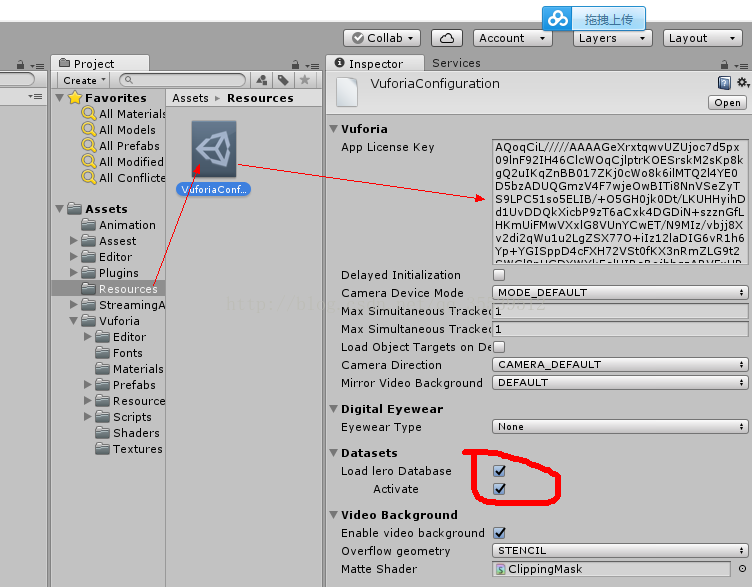
Task: Open the Collab dropdown
Action: 382,38
